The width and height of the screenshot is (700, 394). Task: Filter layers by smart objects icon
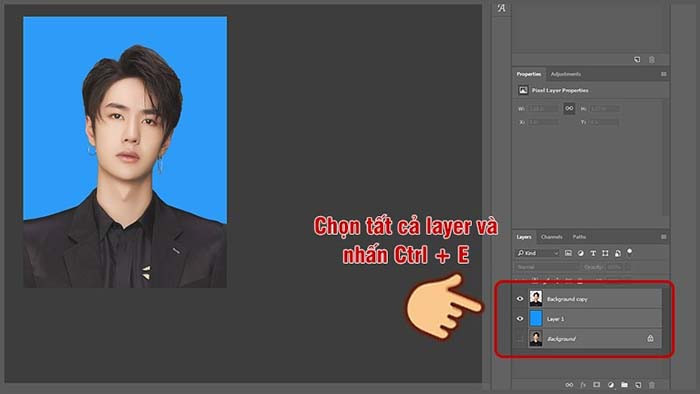618,253
